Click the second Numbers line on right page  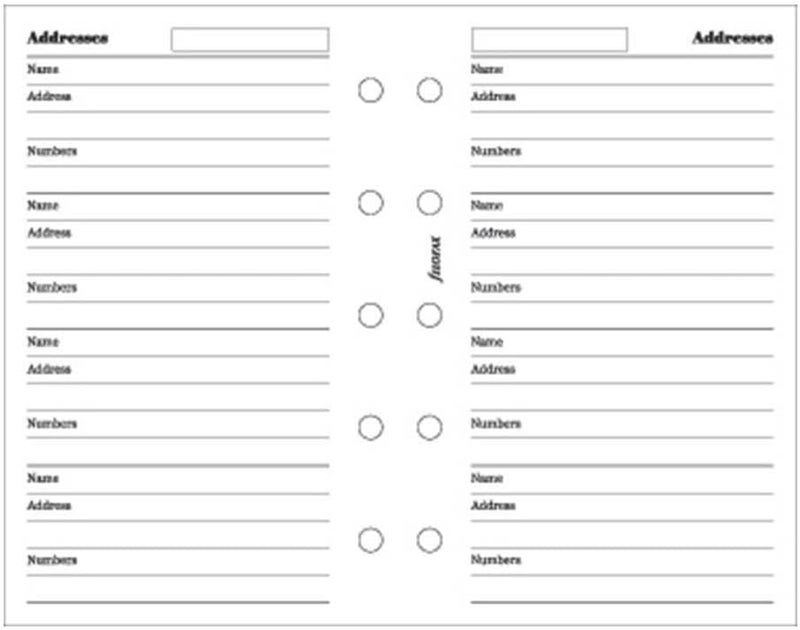(x=622, y=289)
